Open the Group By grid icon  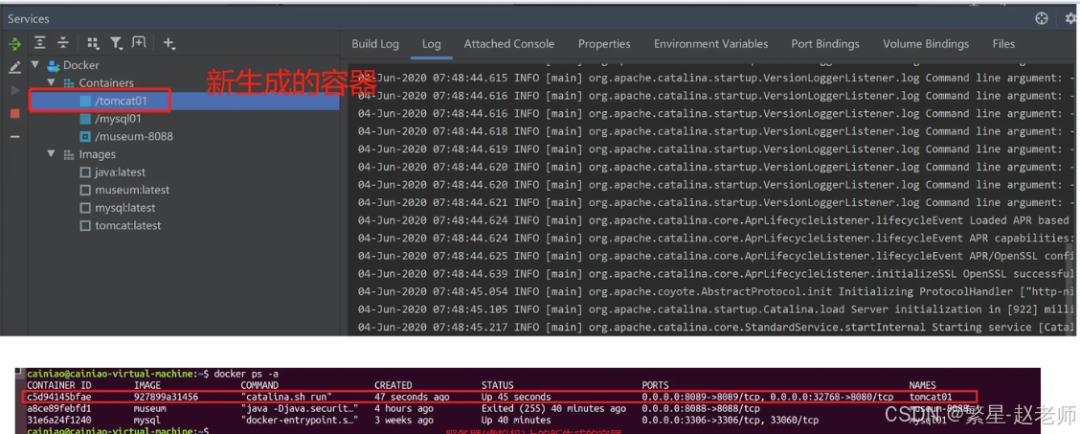(93, 43)
